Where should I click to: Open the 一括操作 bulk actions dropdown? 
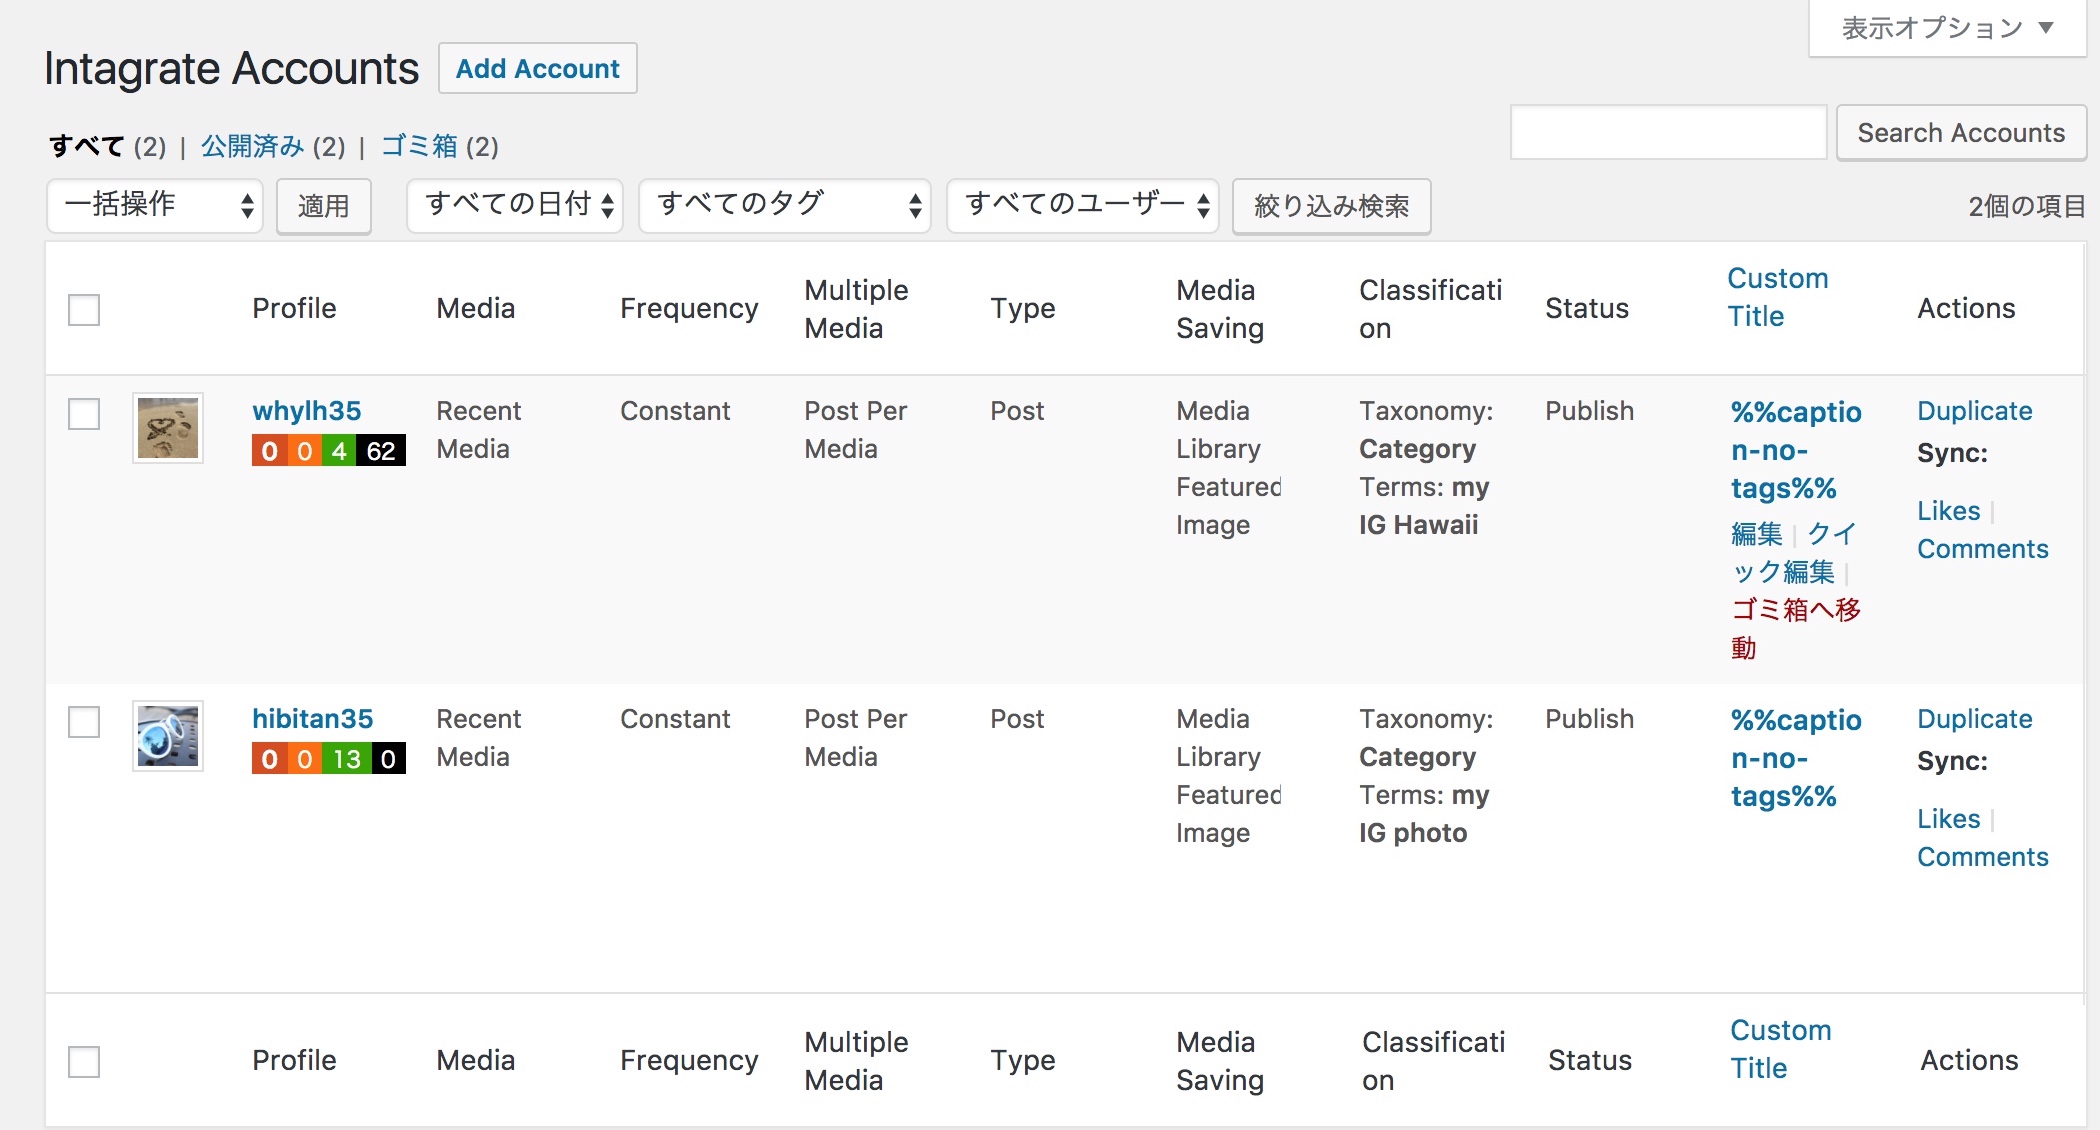pos(155,206)
